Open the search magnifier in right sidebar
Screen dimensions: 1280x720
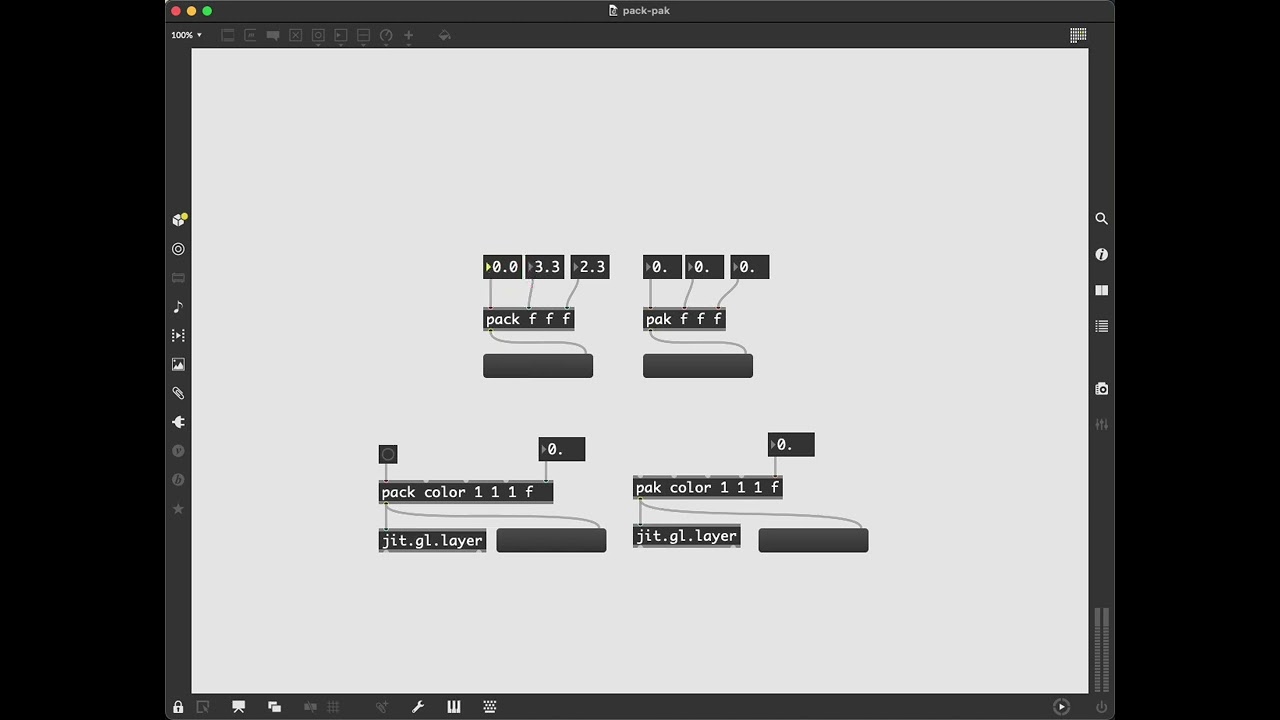(x=1102, y=218)
